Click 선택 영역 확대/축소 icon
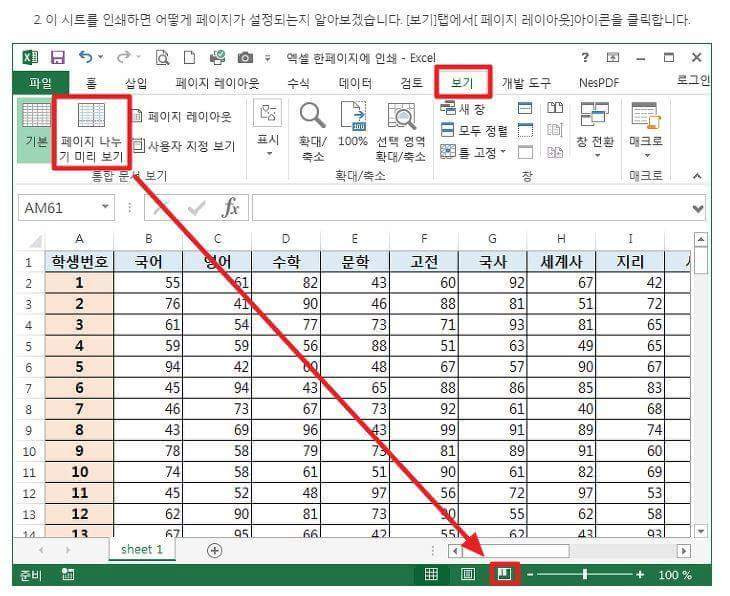 (x=401, y=132)
